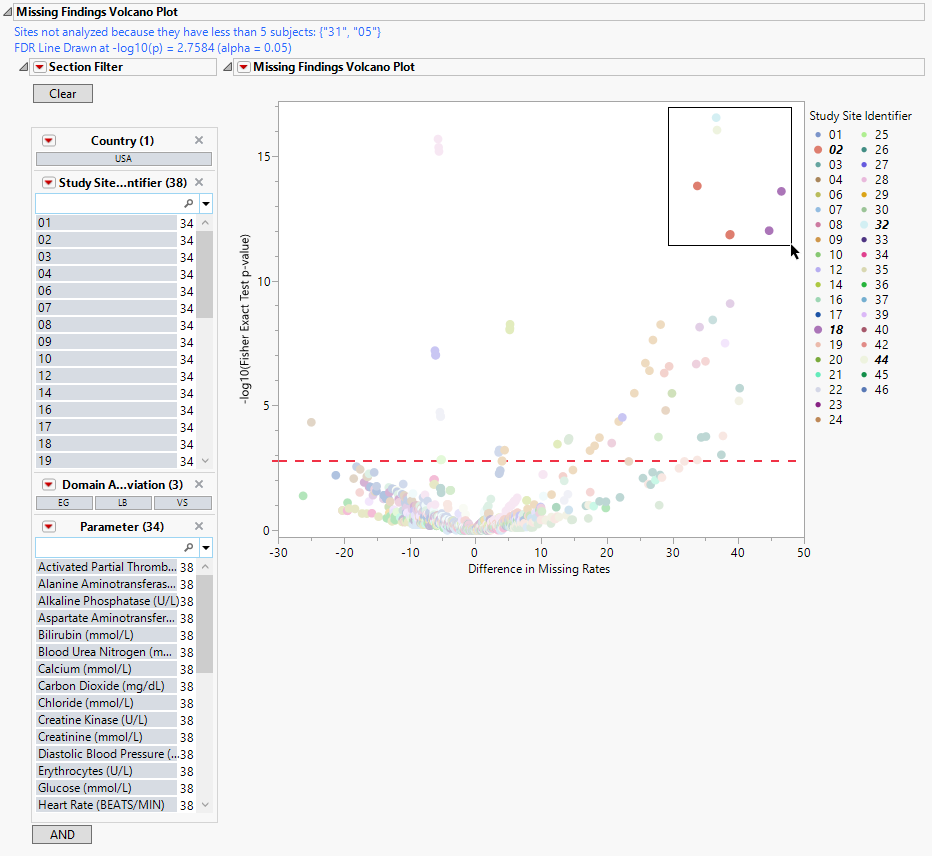This screenshot has height=856, width=932.
Task: Open the Study Site search options dropdown
Action: (x=206, y=203)
